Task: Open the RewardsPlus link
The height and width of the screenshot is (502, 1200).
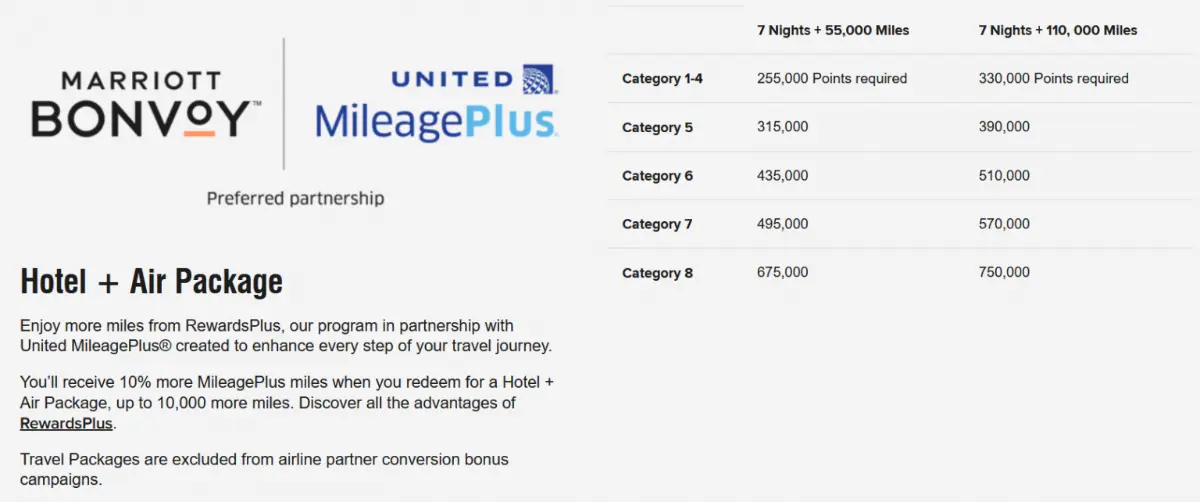Action: point(67,423)
